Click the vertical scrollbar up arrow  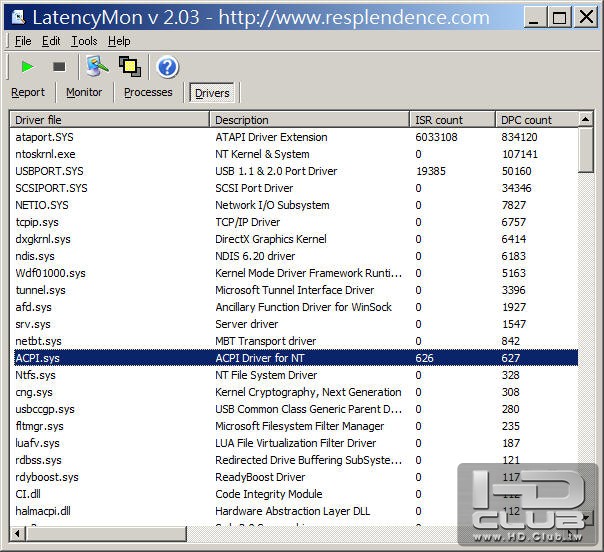(x=586, y=119)
